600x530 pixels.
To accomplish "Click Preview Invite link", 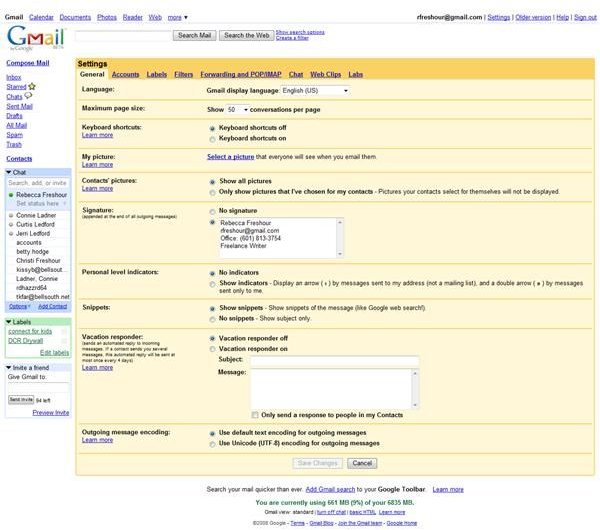I will [x=51, y=413].
